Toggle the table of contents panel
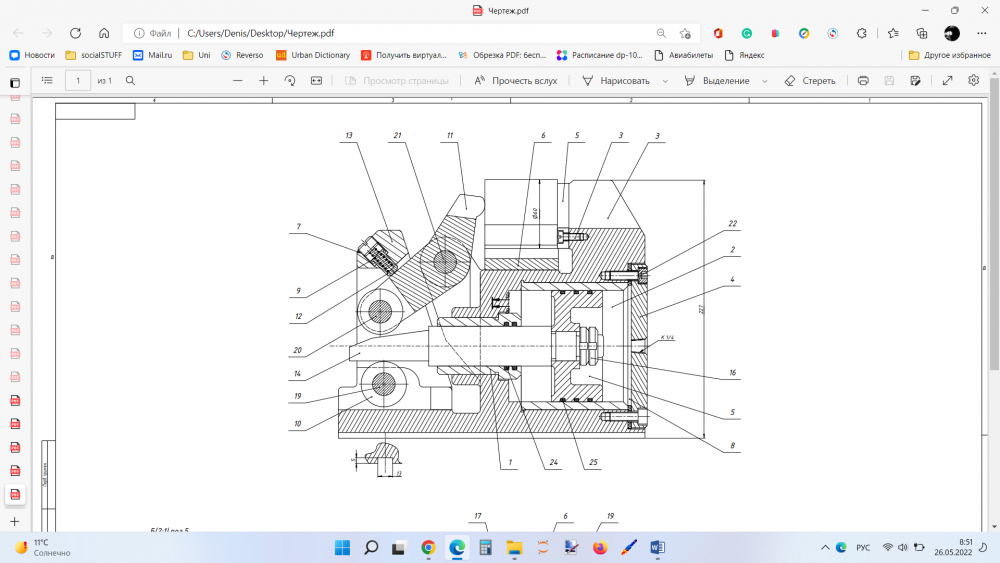 click(x=47, y=80)
